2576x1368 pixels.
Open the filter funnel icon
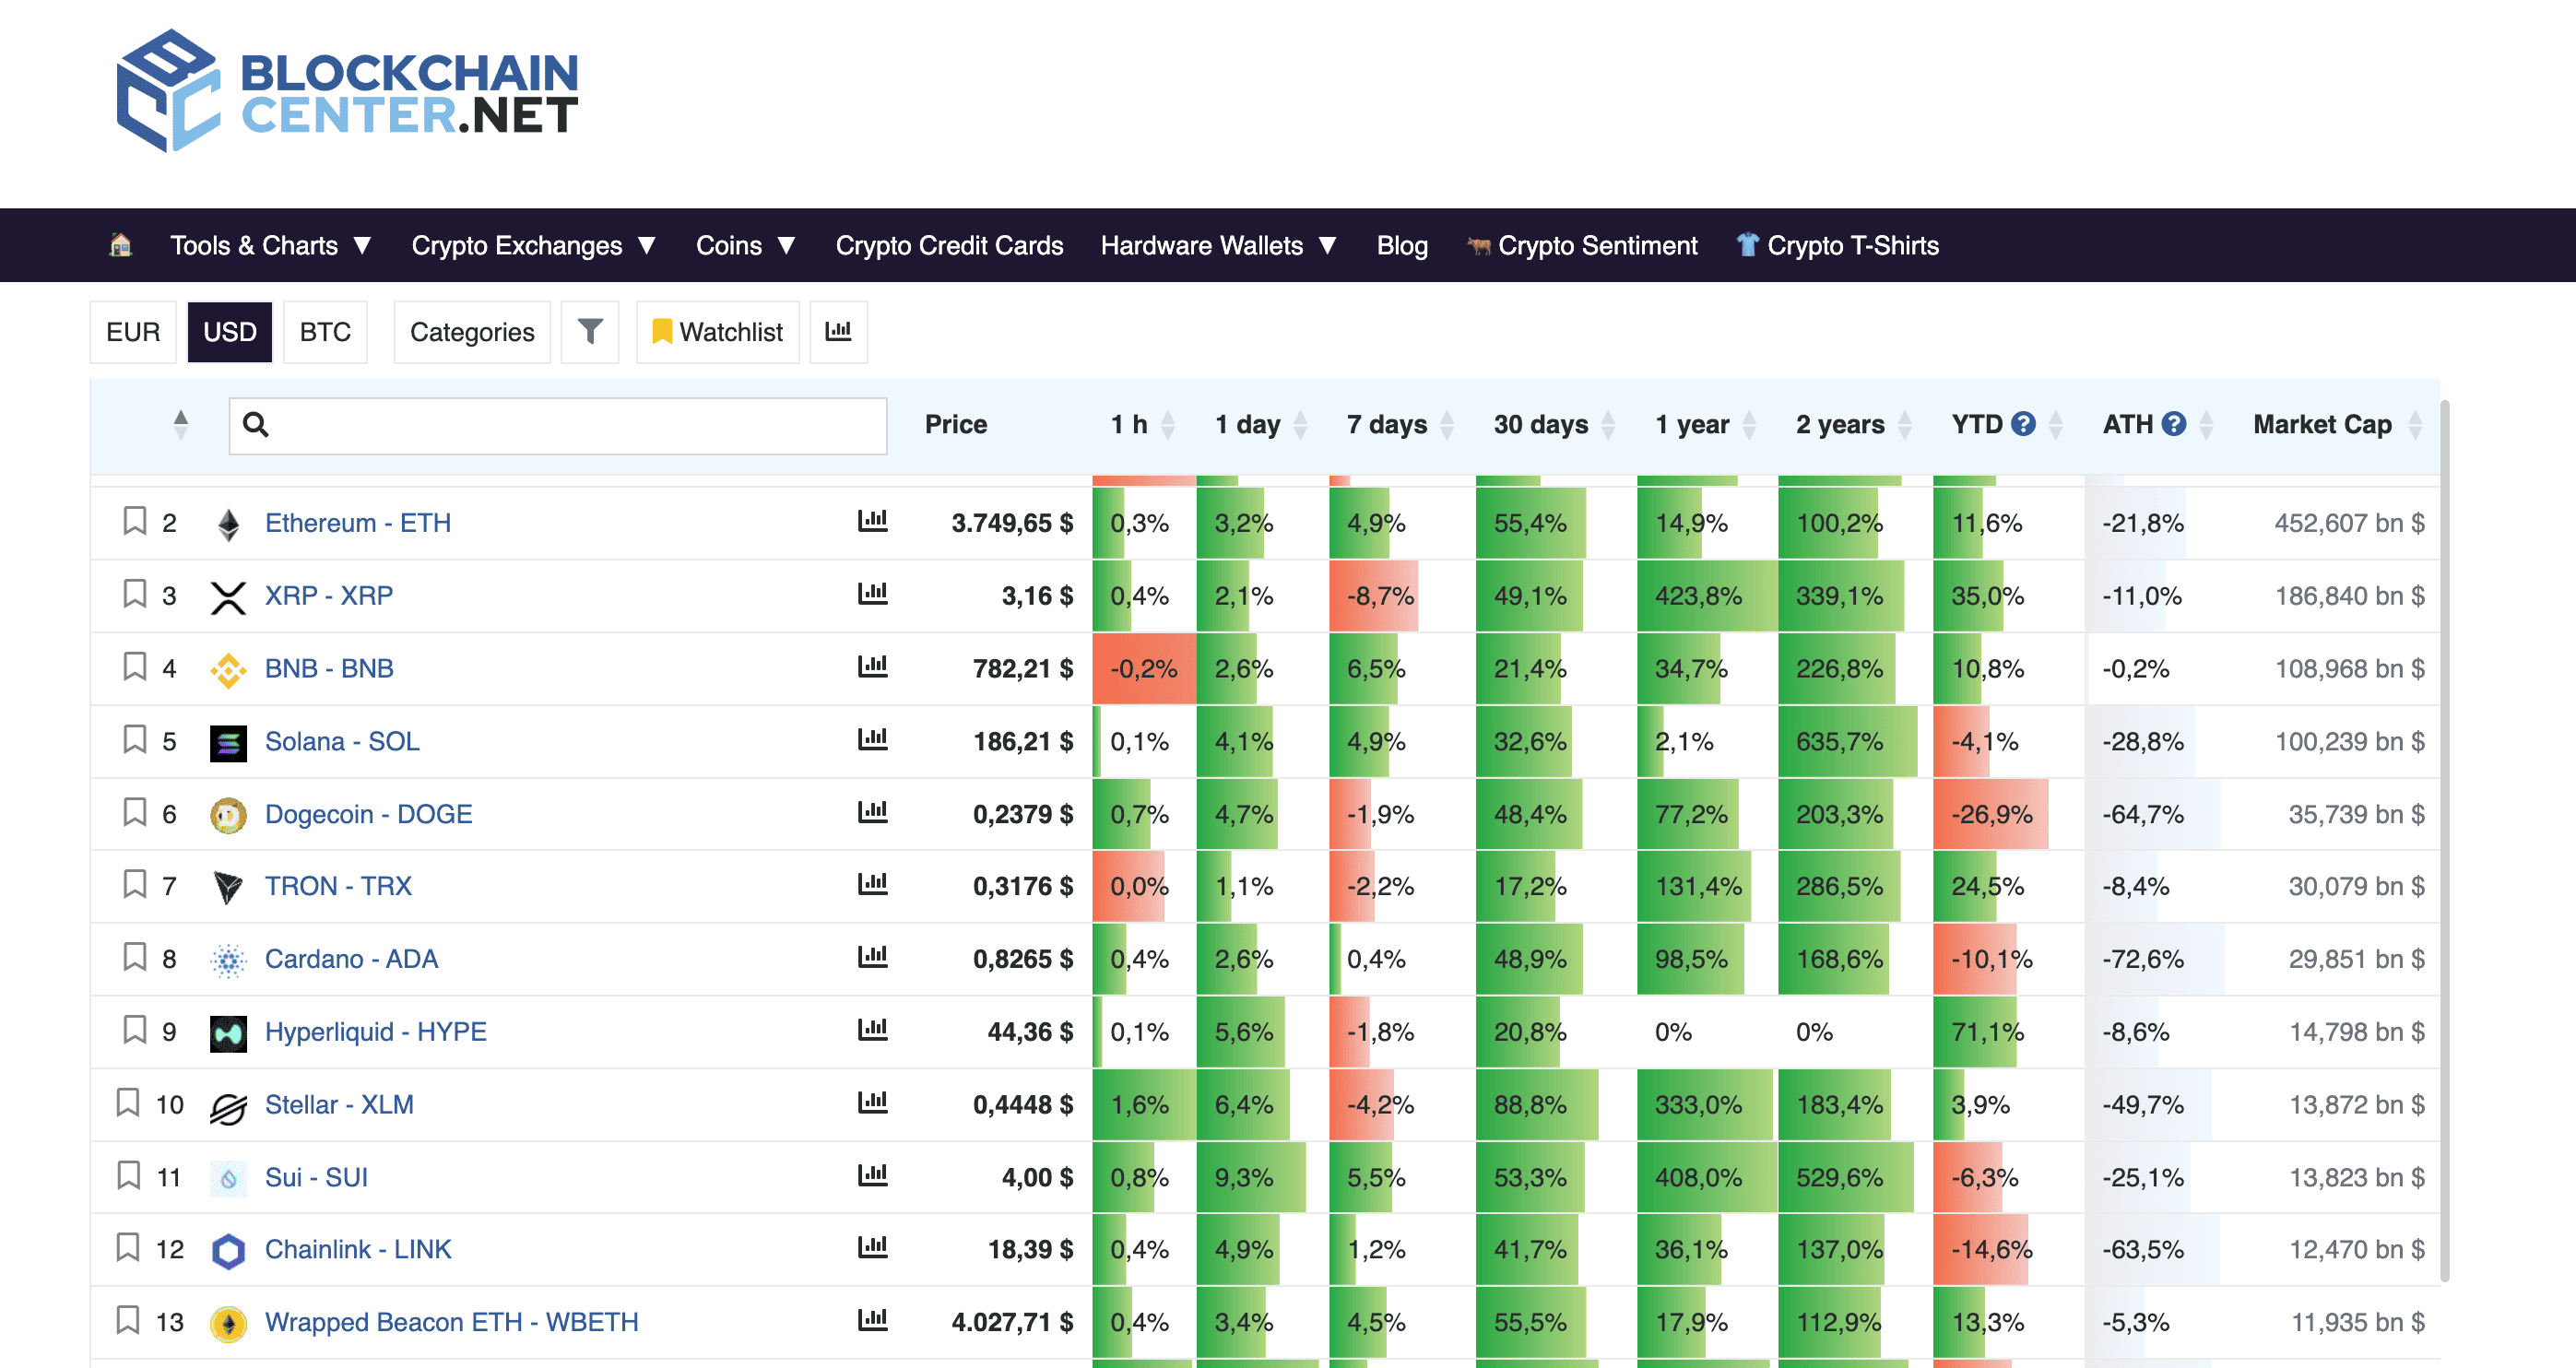(590, 332)
